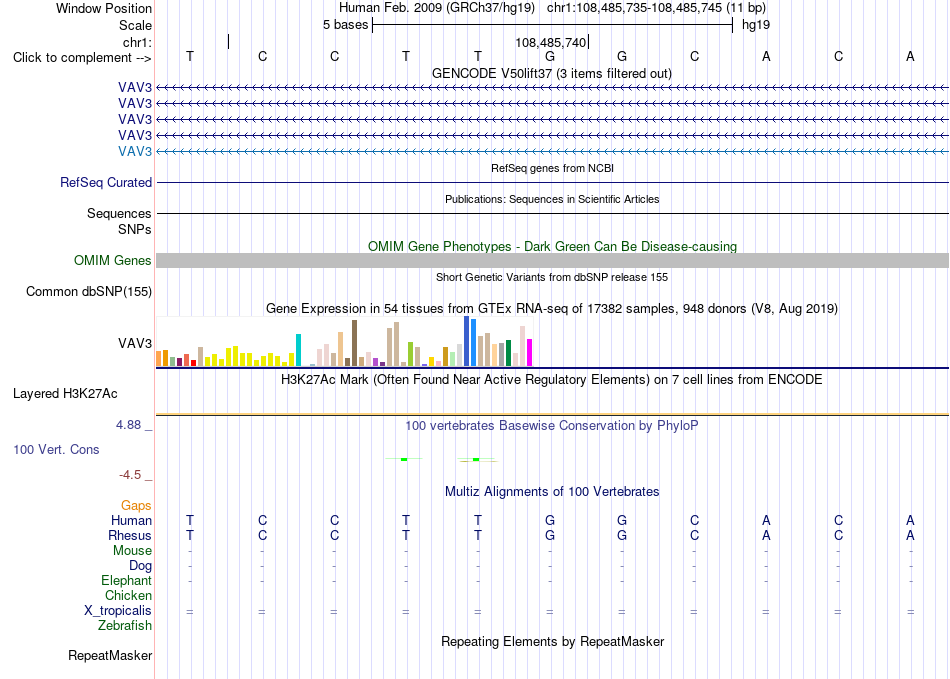Click the OMIM Gene Phenotypes green track title

click(x=553, y=247)
